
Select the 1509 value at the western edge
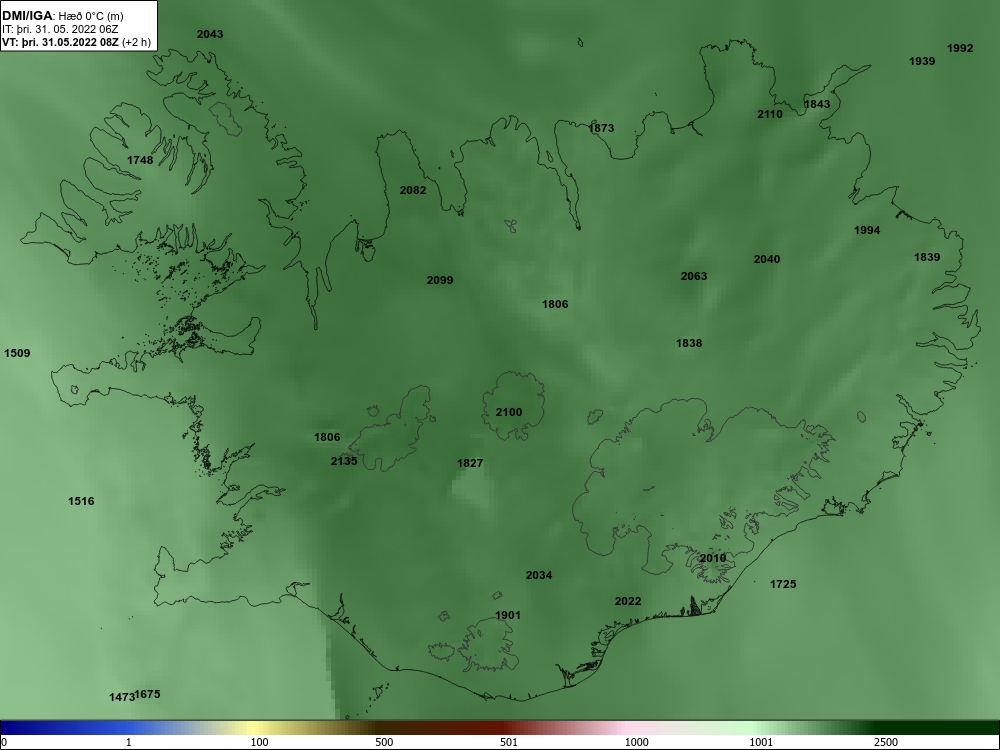click(17, 353)
